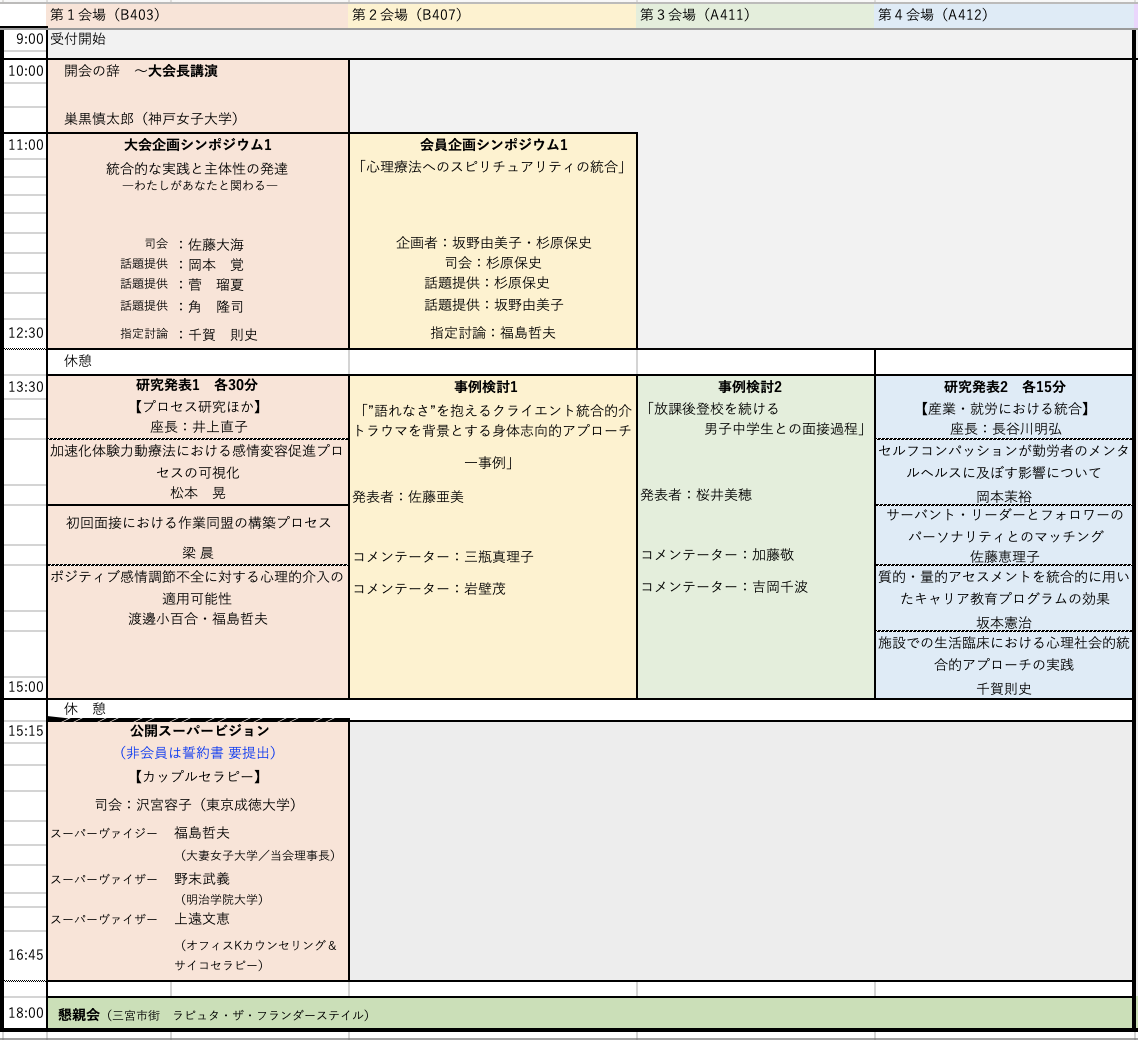Click the 事例検討1 session title
The height and width of the screenshot is (1040, 1138).
[x=493, y=387]
